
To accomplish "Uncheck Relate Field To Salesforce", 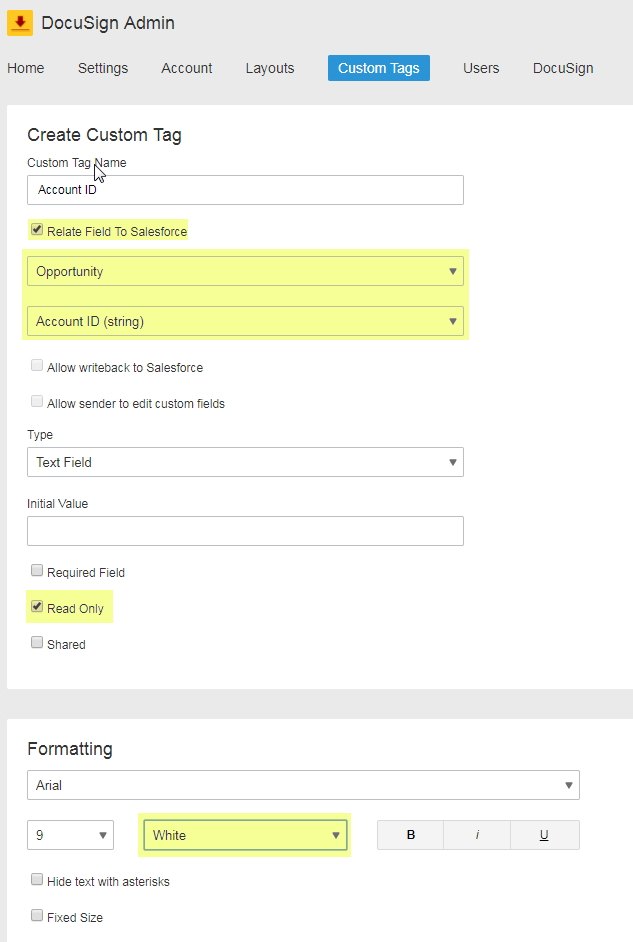I will pos(37,229).
